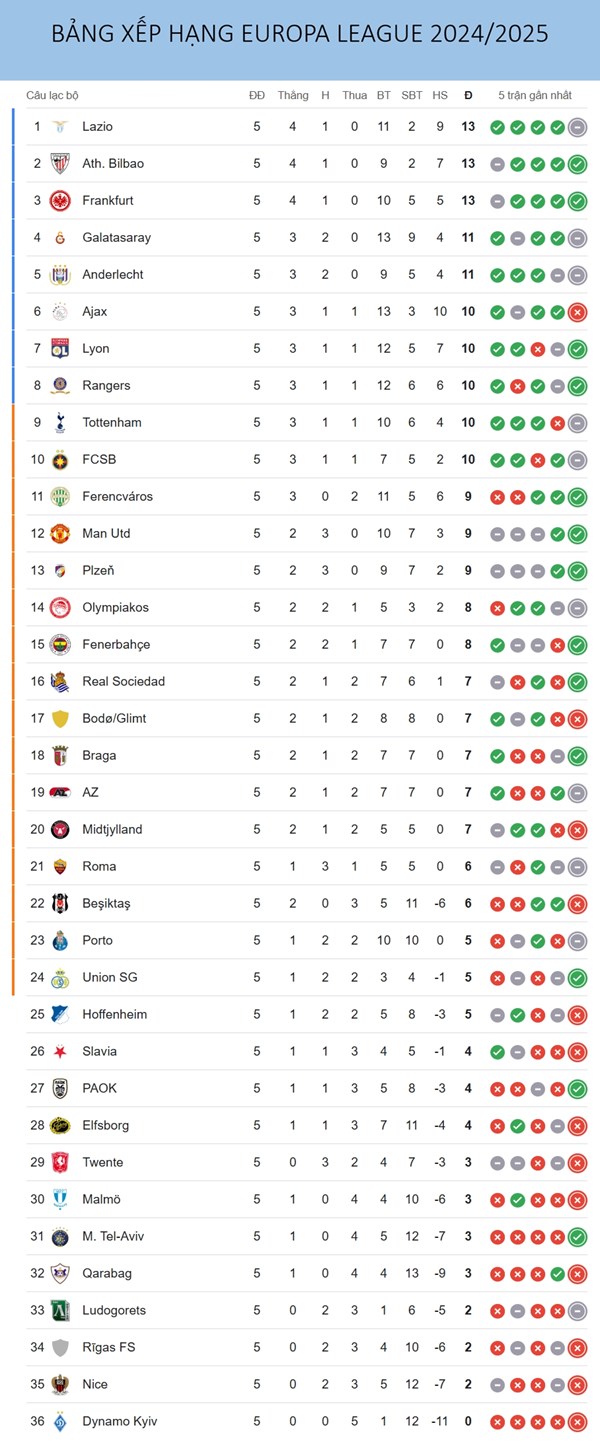Click the Dynamo Kyiv club crest

pos(60,1422)
